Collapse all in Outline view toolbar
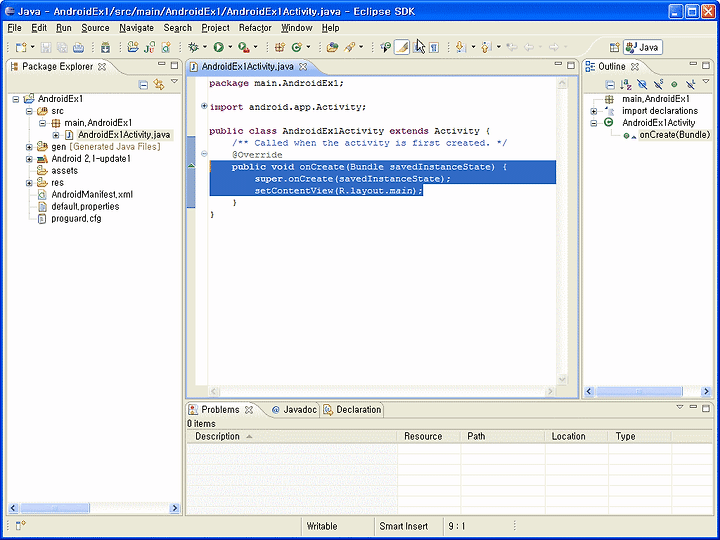The height and width of the screenshot is (540, 720). coord(610,84)
